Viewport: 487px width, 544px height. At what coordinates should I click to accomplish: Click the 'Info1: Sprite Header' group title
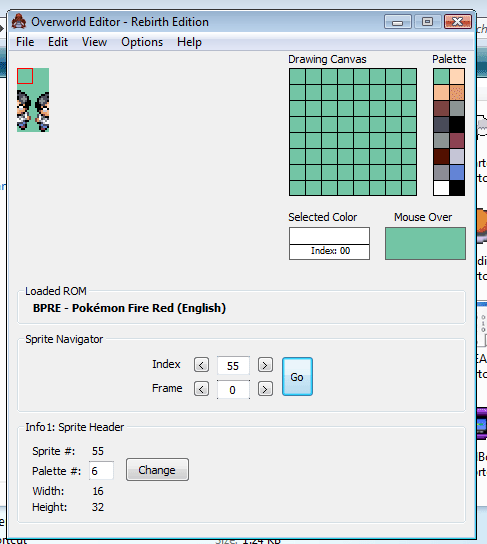[75, 427]
